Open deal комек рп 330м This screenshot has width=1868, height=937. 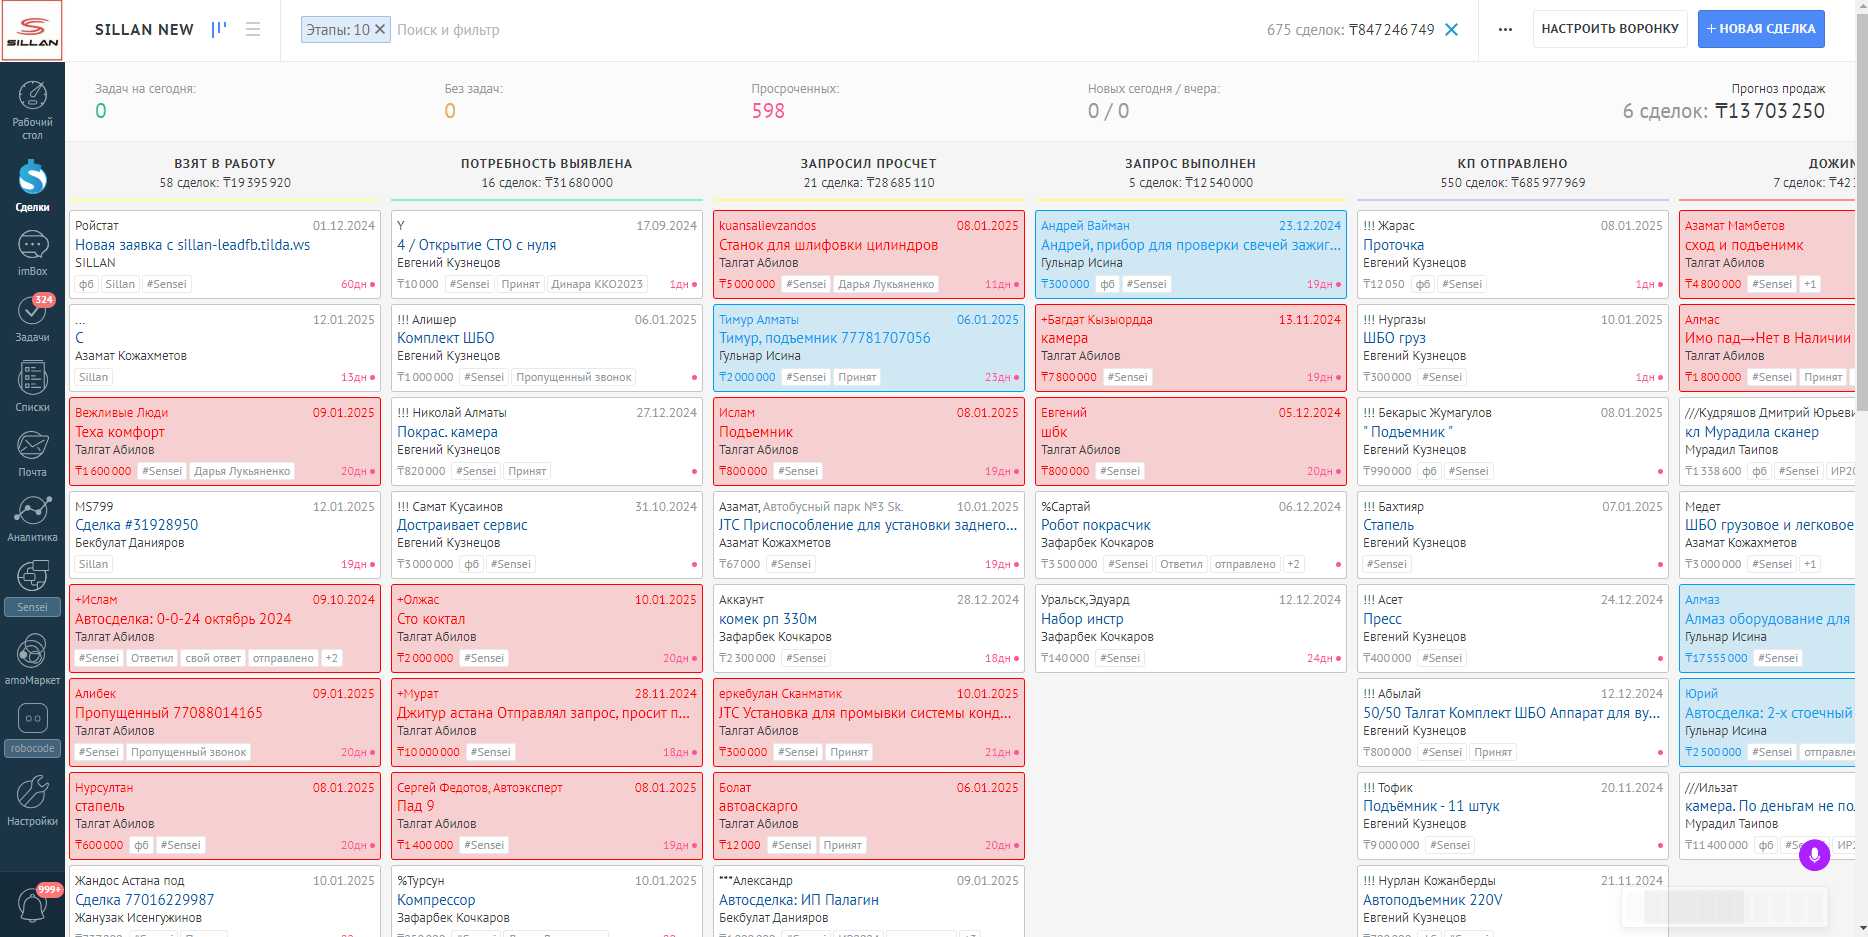pos(768,619)
